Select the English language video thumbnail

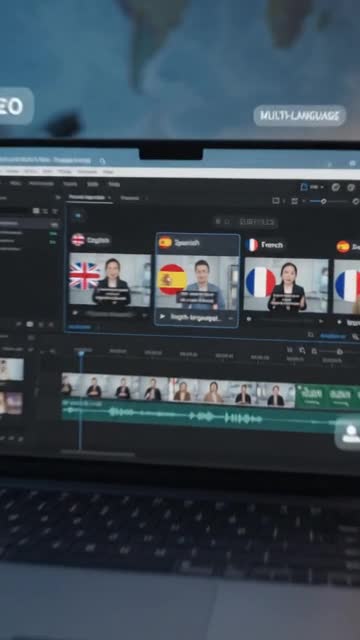pyautogui.click(x=110, y=279)
